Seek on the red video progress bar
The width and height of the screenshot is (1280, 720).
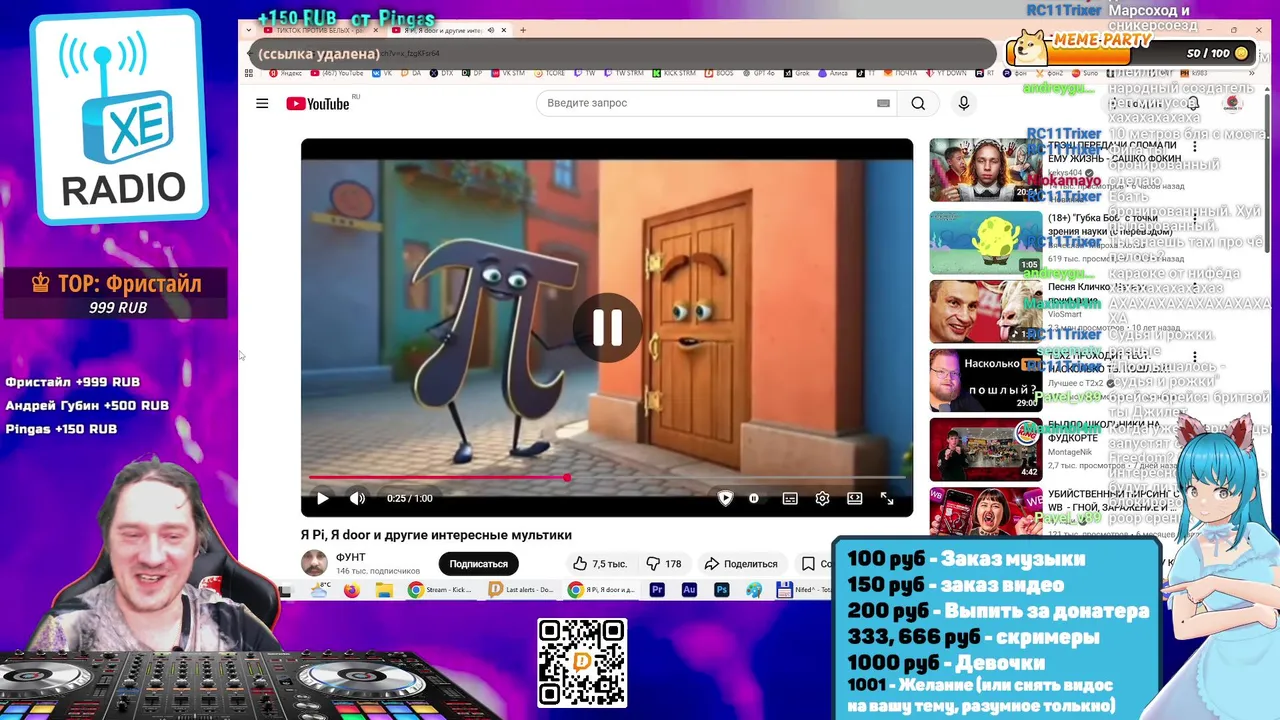click(x=607, y=477)
